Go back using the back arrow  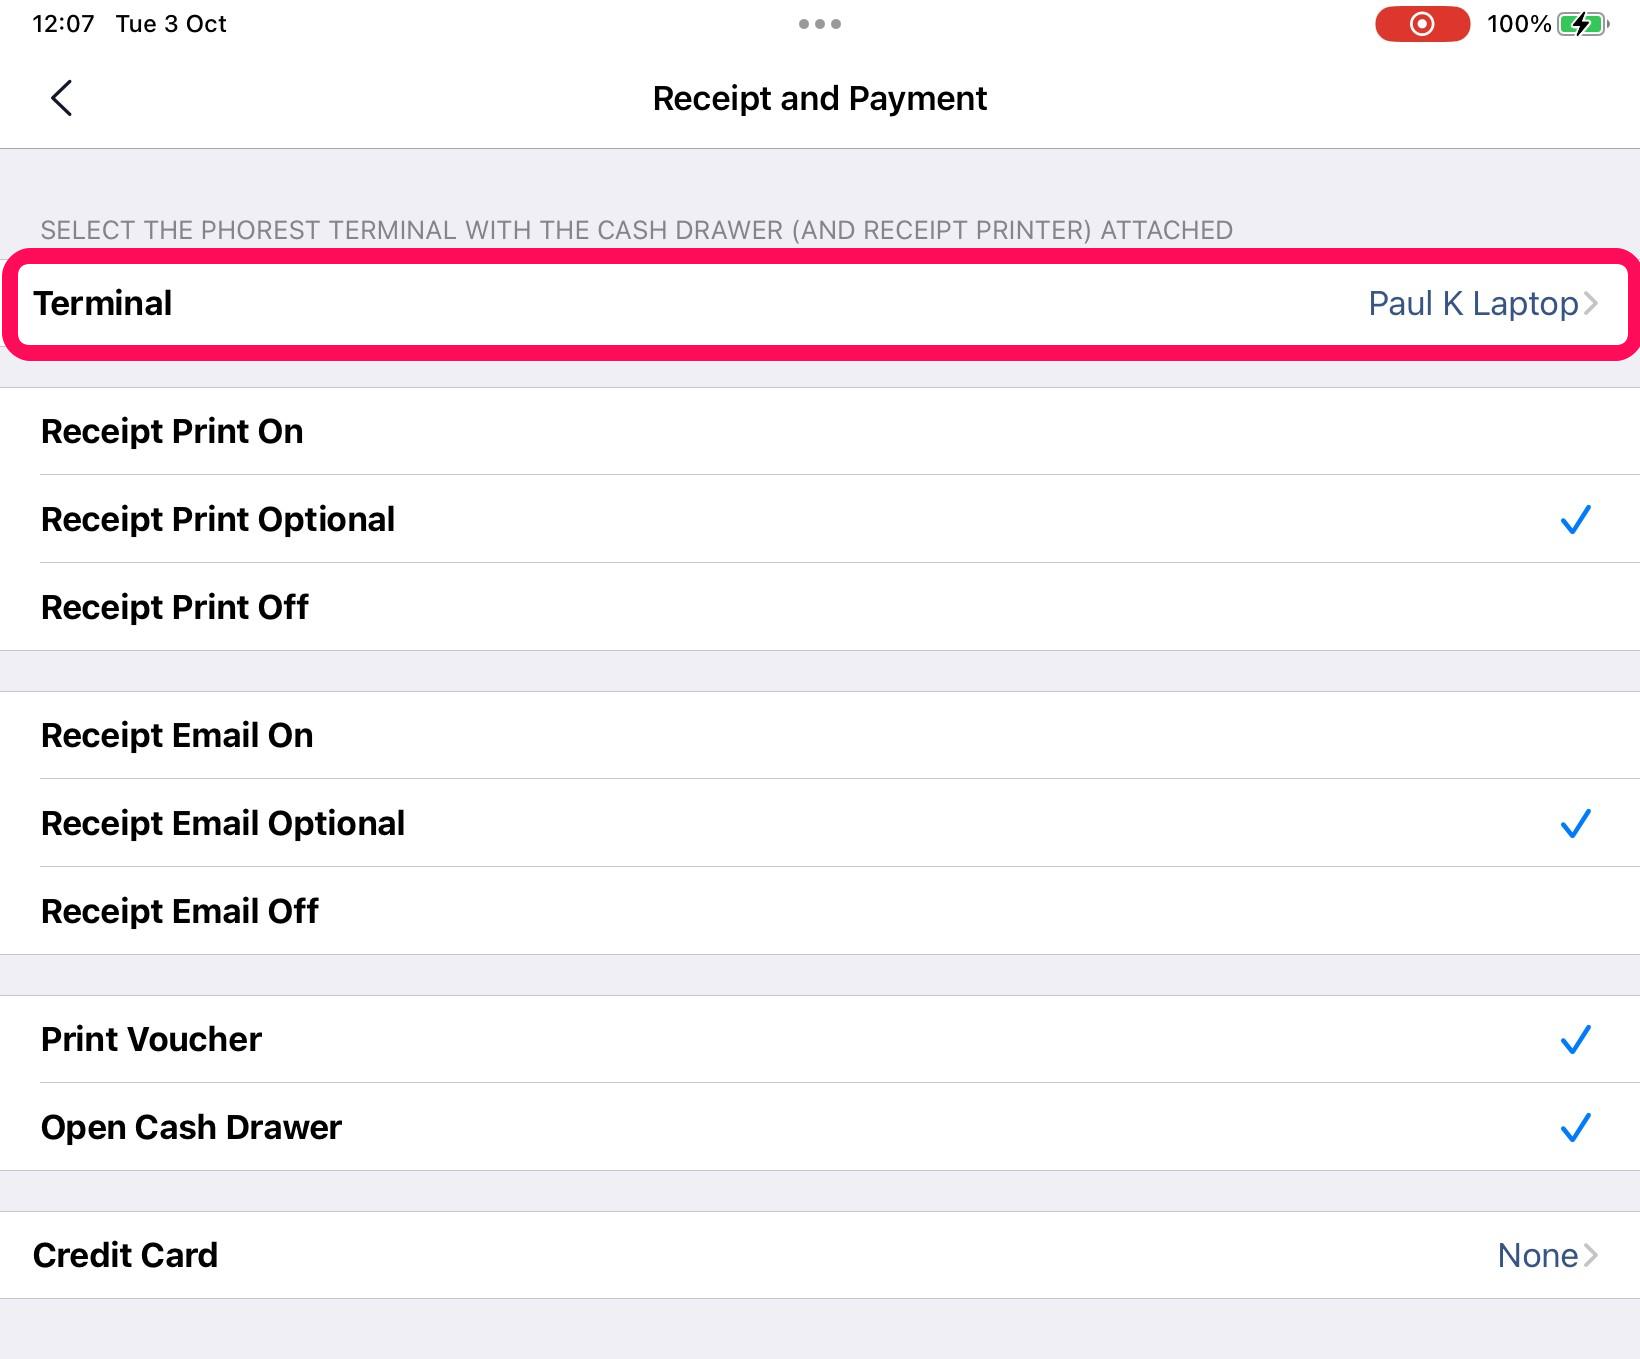pyautogui.click(x=61, y=97)
